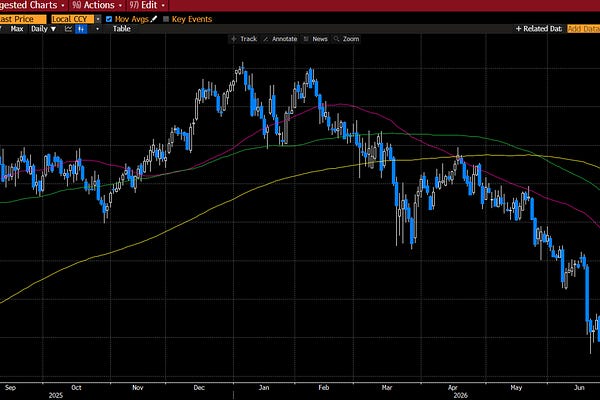Screen dimensions: 600x400
Task: Click the Last Price field
Action: tap(23, 19)
